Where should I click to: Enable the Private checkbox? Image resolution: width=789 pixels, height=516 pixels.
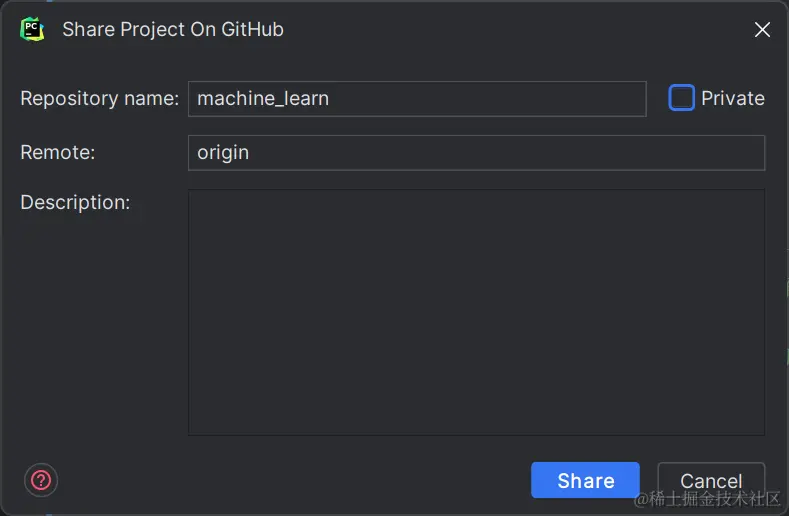tap(681, 98)
